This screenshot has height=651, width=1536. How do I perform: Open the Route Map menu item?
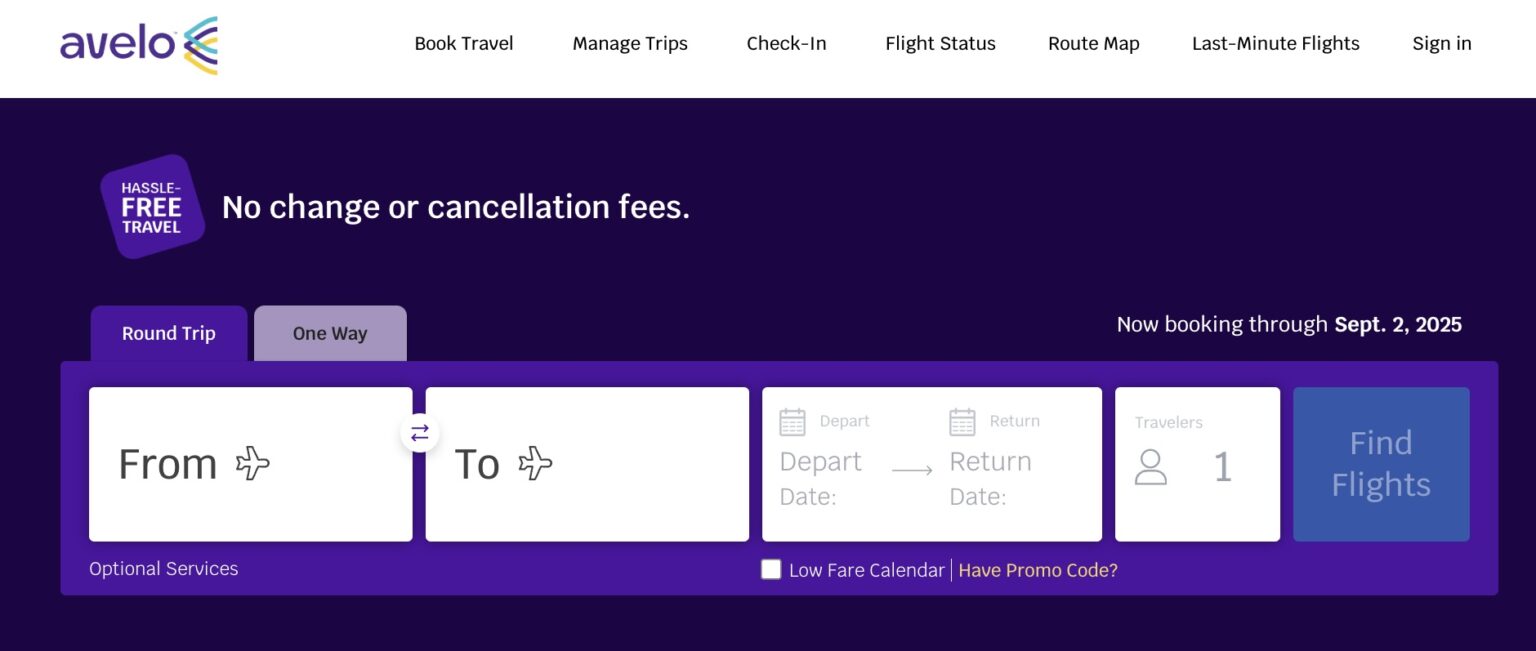coord(1093,43)
